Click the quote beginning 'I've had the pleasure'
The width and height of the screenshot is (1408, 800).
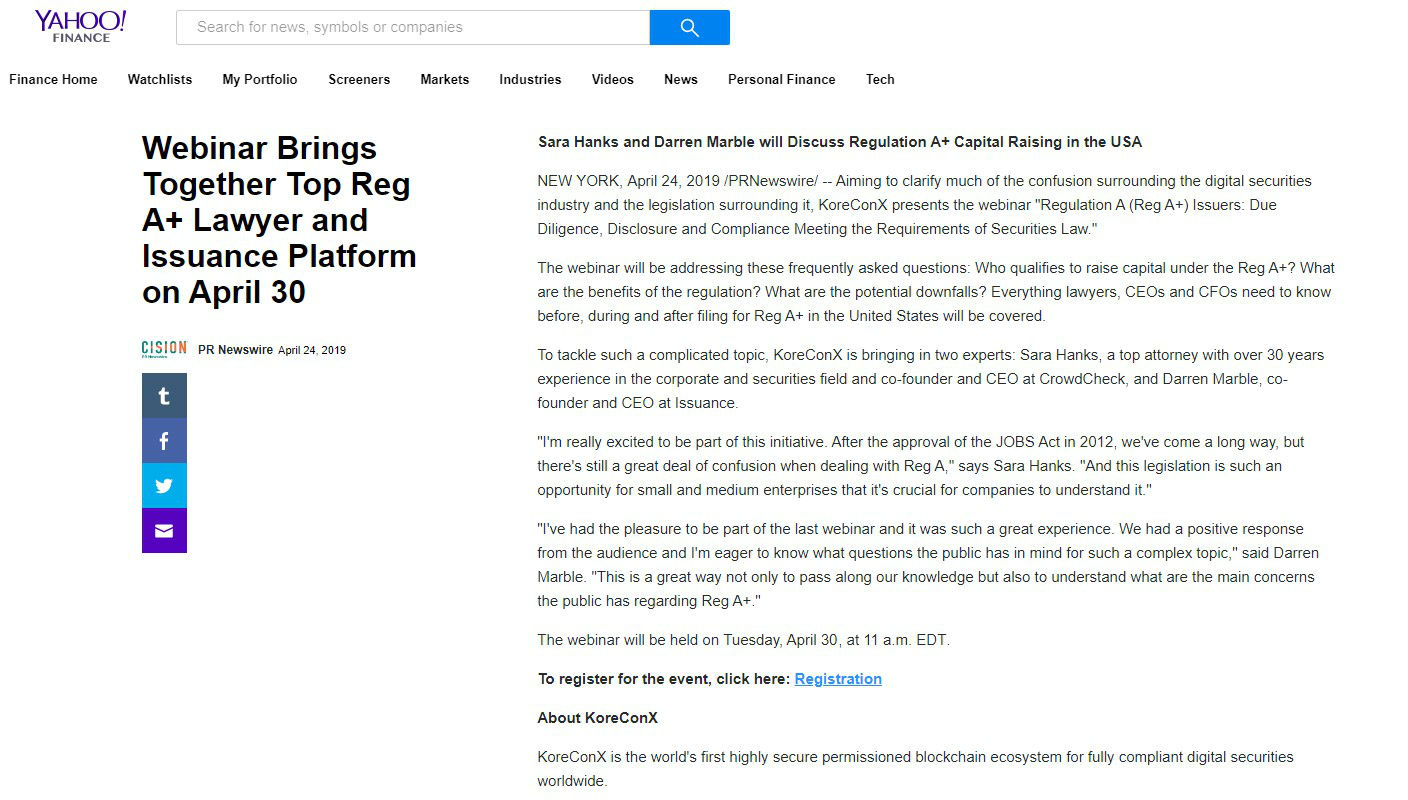tap(929, 565)
